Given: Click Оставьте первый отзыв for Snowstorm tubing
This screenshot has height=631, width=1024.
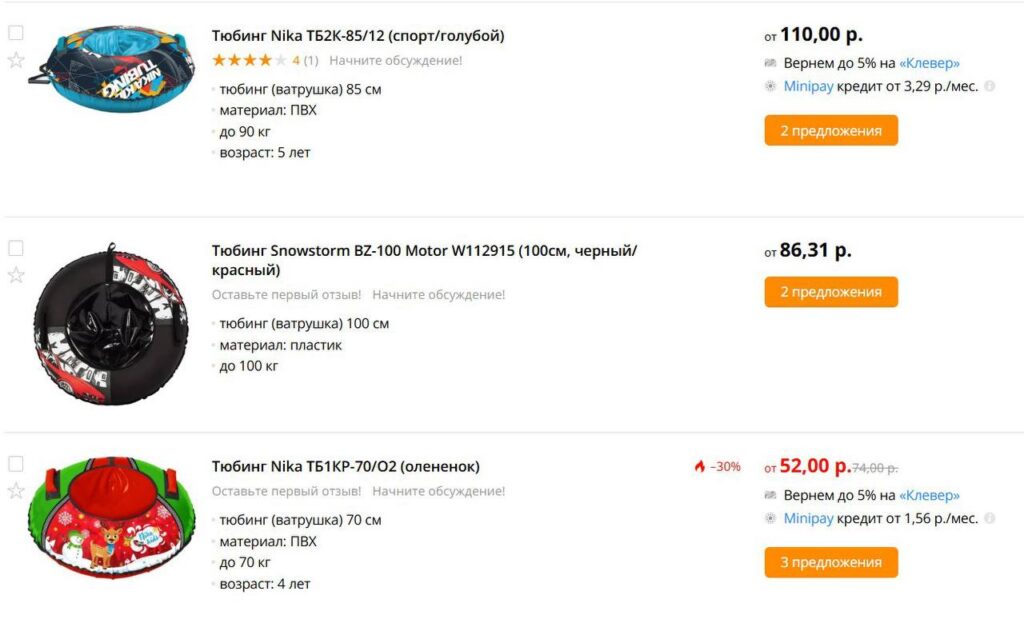Looking at the screenshot, I should [x=286, y=295].
